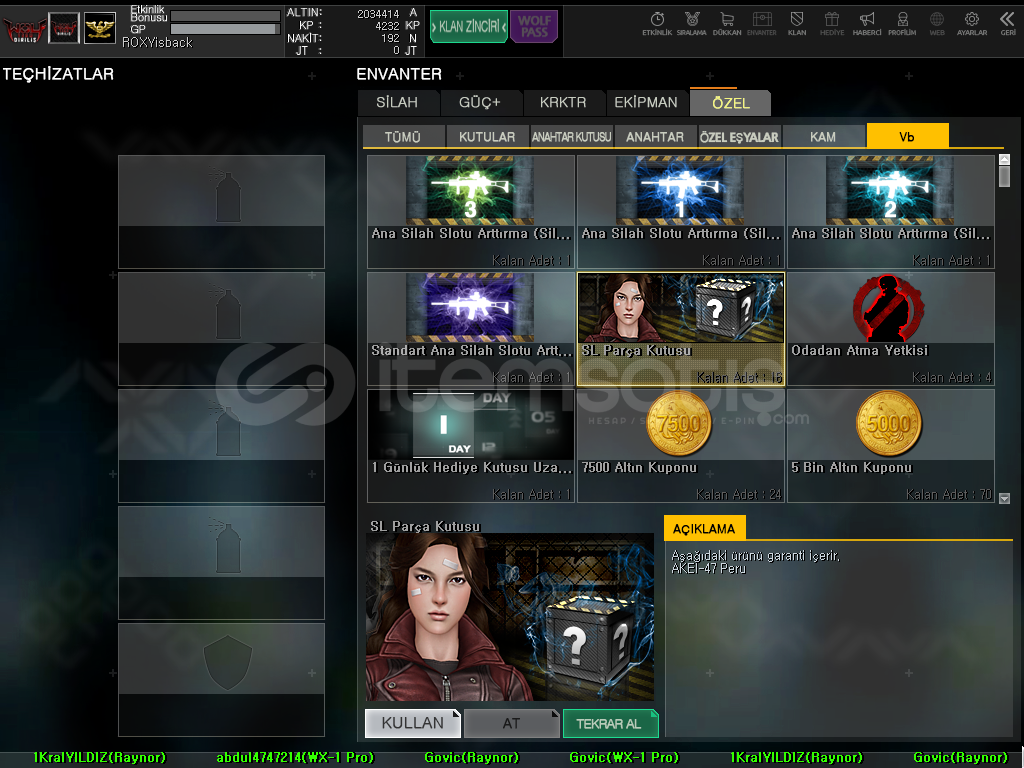Switch to the ÖZEL tab
This screenshot has width=1024, height=768.
tap(731, 103)
